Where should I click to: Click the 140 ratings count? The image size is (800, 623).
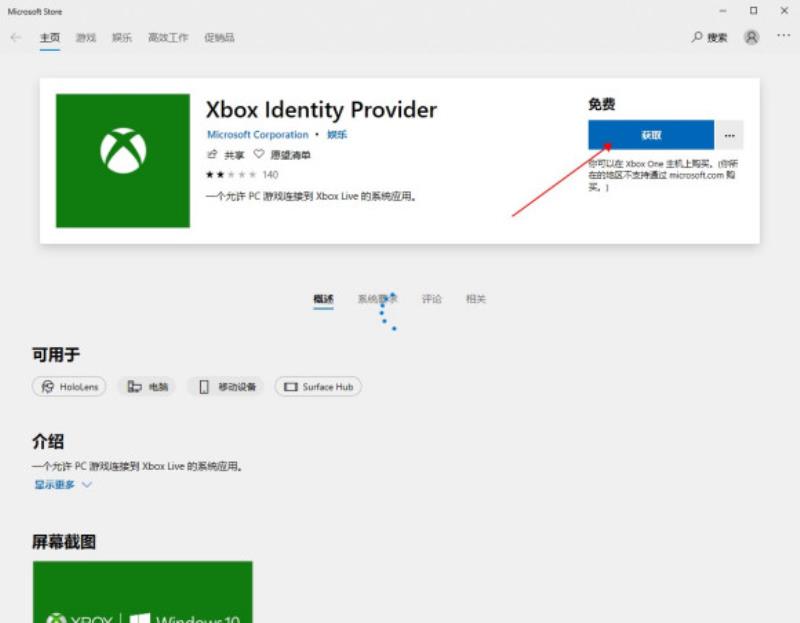[270, 175]
